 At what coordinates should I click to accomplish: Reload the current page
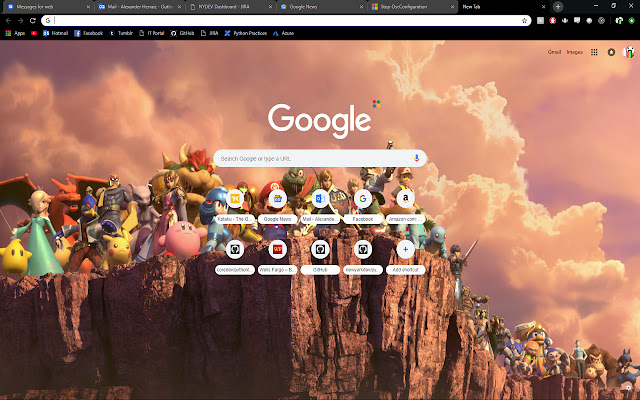[x=33, y=20]
